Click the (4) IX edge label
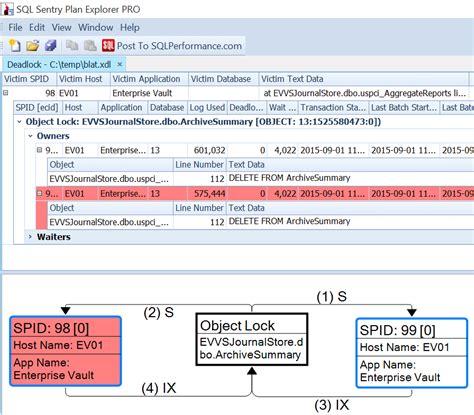Image resolution: width=474 pixels, height=415 pixels. pos(159,389)
